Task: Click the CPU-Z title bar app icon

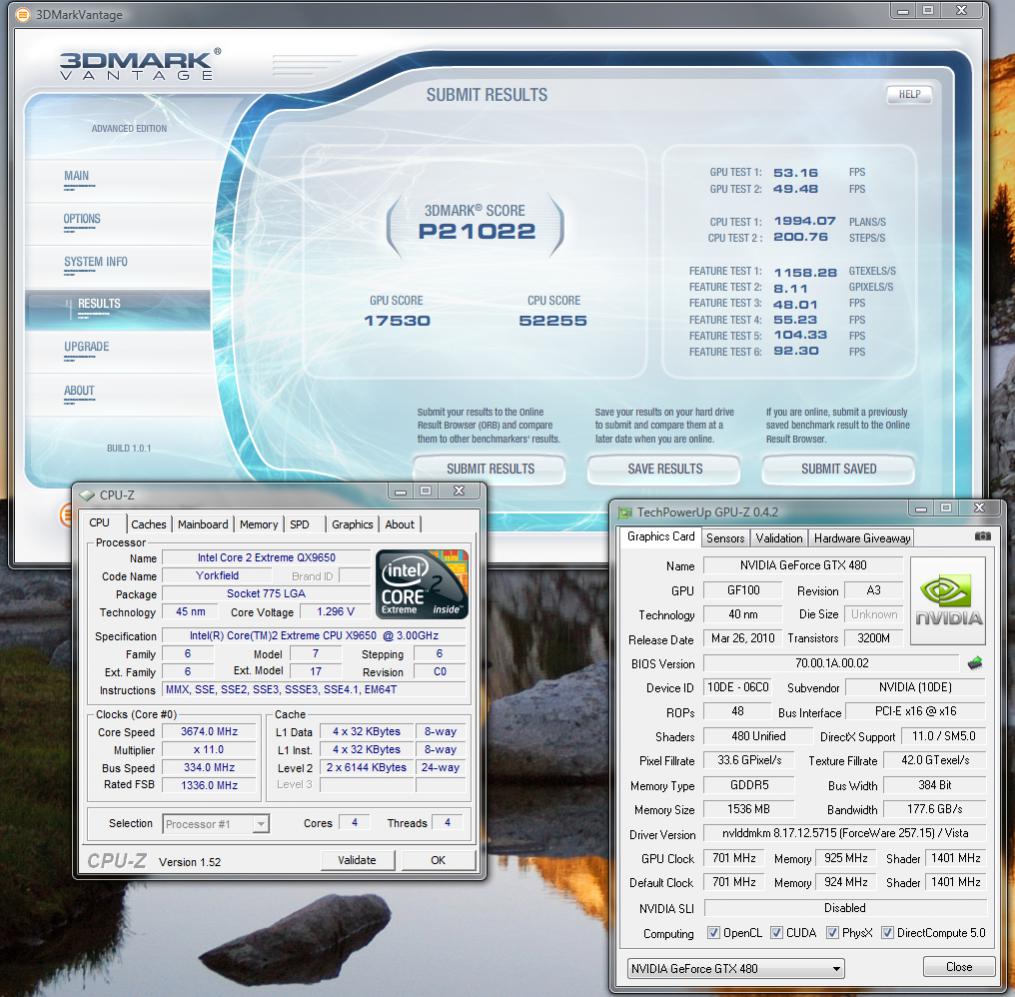Action: [x=87, y=495]
